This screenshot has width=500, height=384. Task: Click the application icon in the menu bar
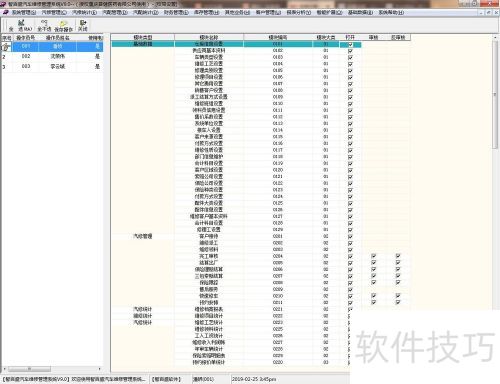5,12
